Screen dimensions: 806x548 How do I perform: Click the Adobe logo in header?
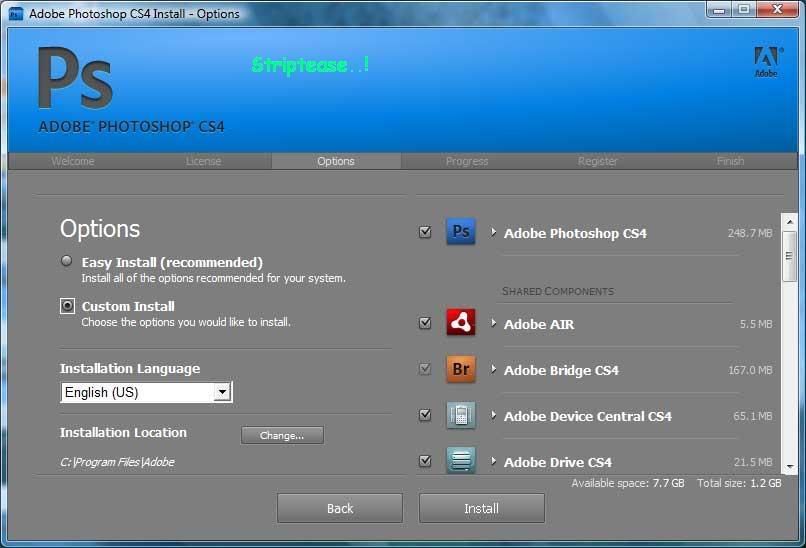pos(766,62)
